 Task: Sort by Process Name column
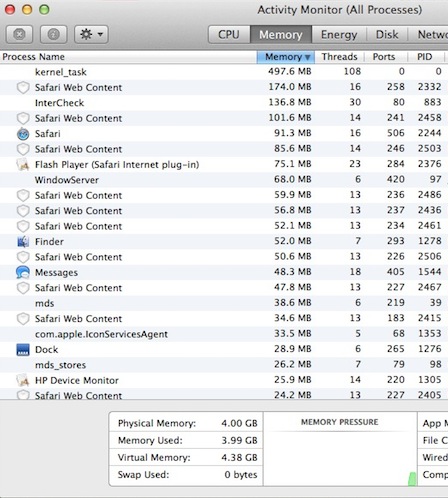click(128, 57)
